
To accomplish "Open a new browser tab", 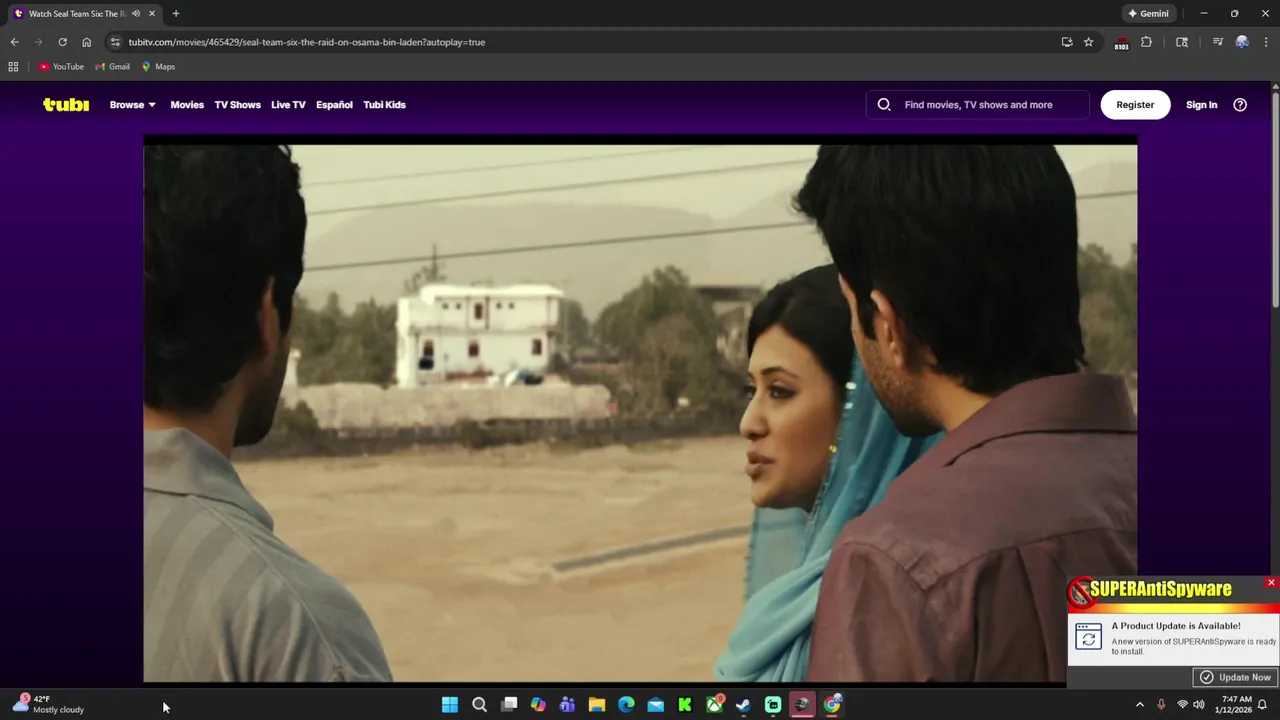I will point(176,13).
